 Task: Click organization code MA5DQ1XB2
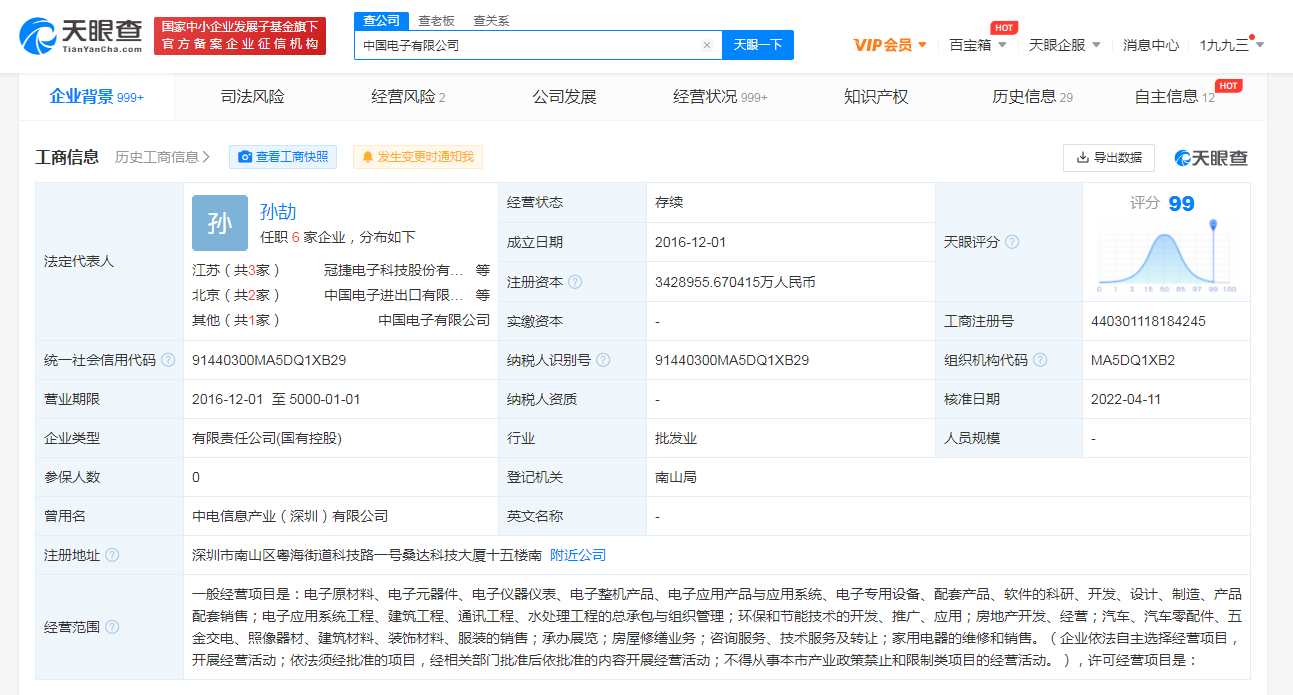pyautogui.click(x=1133, y=360)
